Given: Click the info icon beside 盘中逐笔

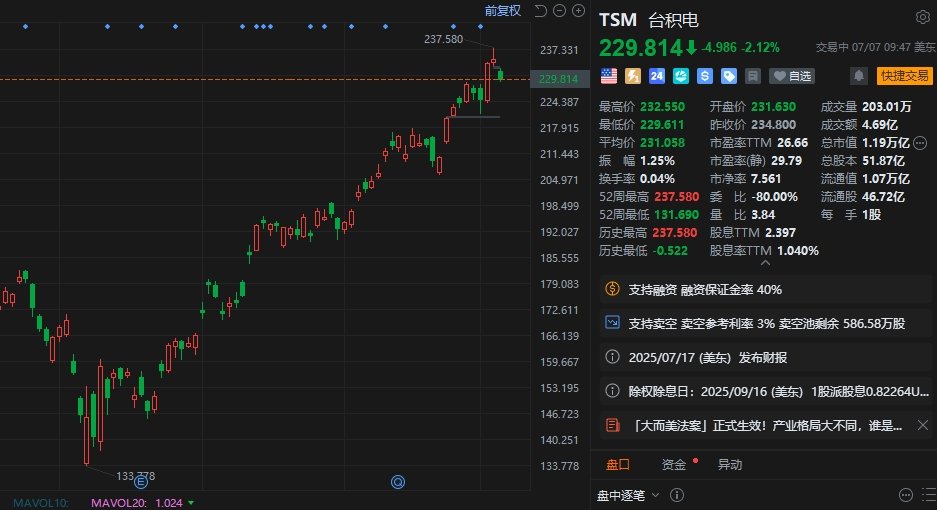Looking at the screenshot, I should click(x=676, y=494).
